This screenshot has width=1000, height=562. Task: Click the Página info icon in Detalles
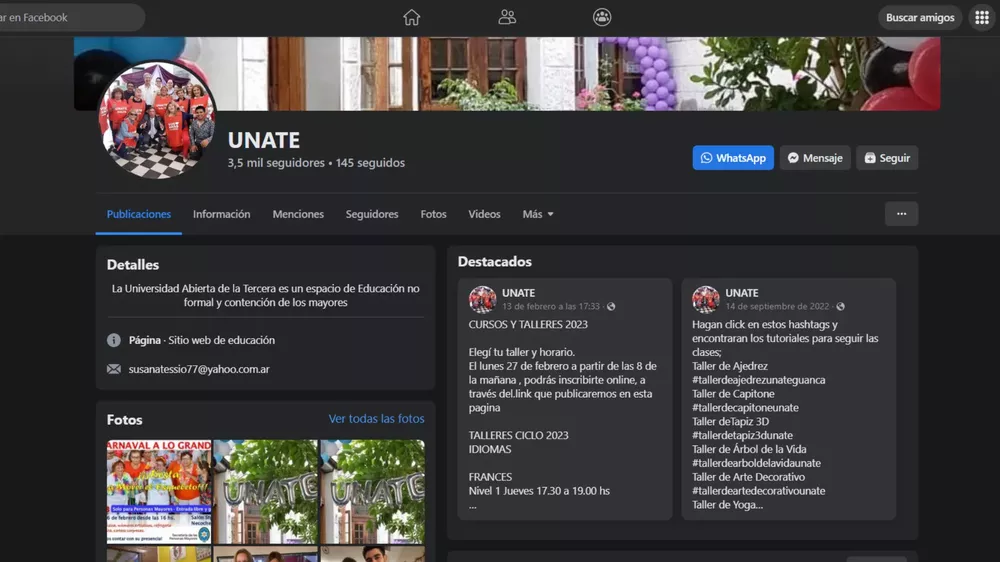pyautogui.click(x=114, y=340)
